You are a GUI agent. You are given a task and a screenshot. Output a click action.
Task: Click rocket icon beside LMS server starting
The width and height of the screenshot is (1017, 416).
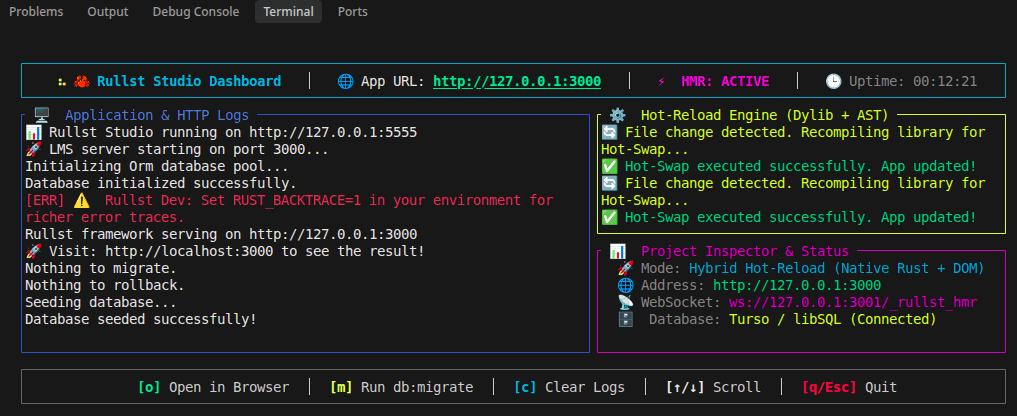click(34, 149)
